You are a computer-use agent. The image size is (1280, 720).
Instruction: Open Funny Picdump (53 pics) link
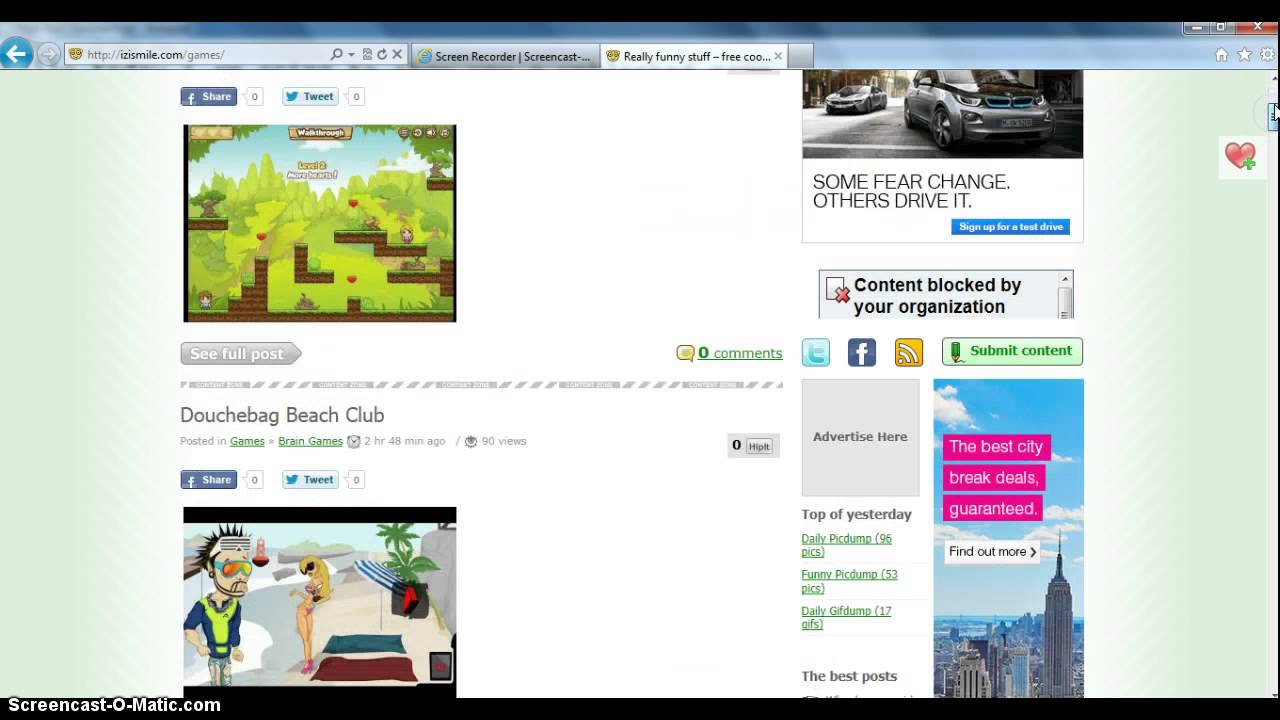(849, 581)
